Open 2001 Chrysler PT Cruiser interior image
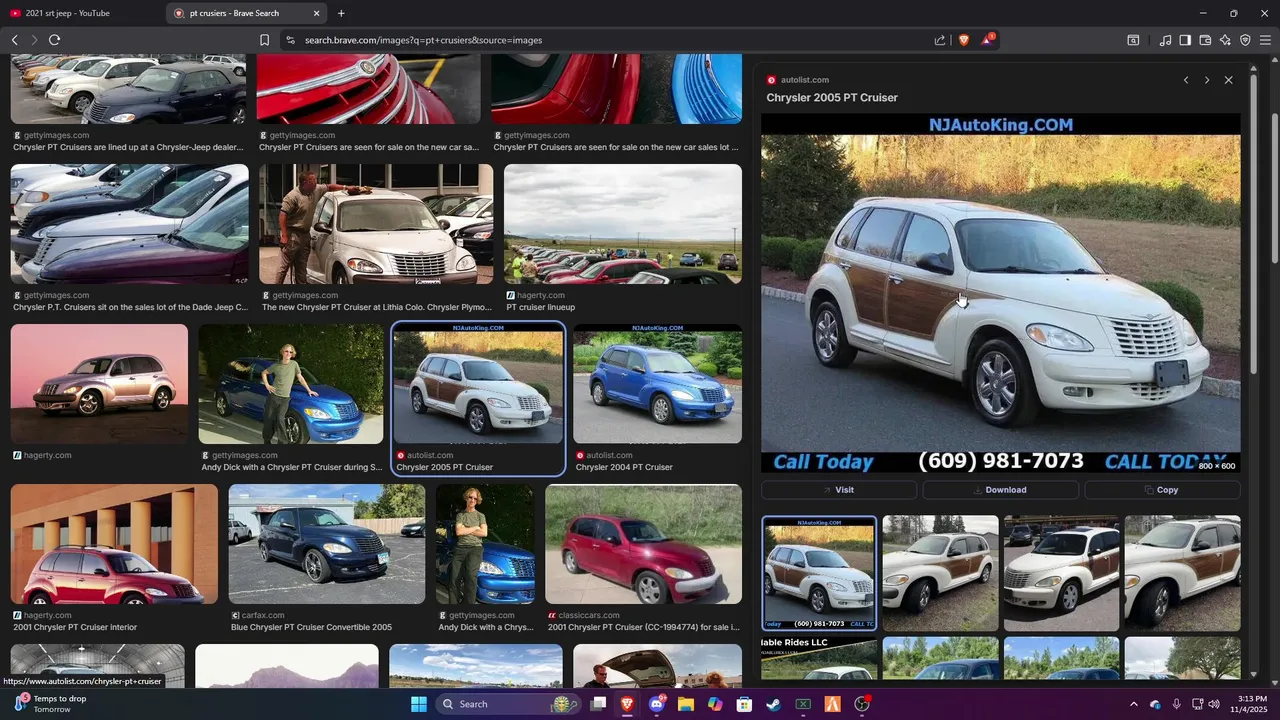Image resolution: width=1280 pixels, height=720 pixels. pyautogui.click(x=114, y=544)
